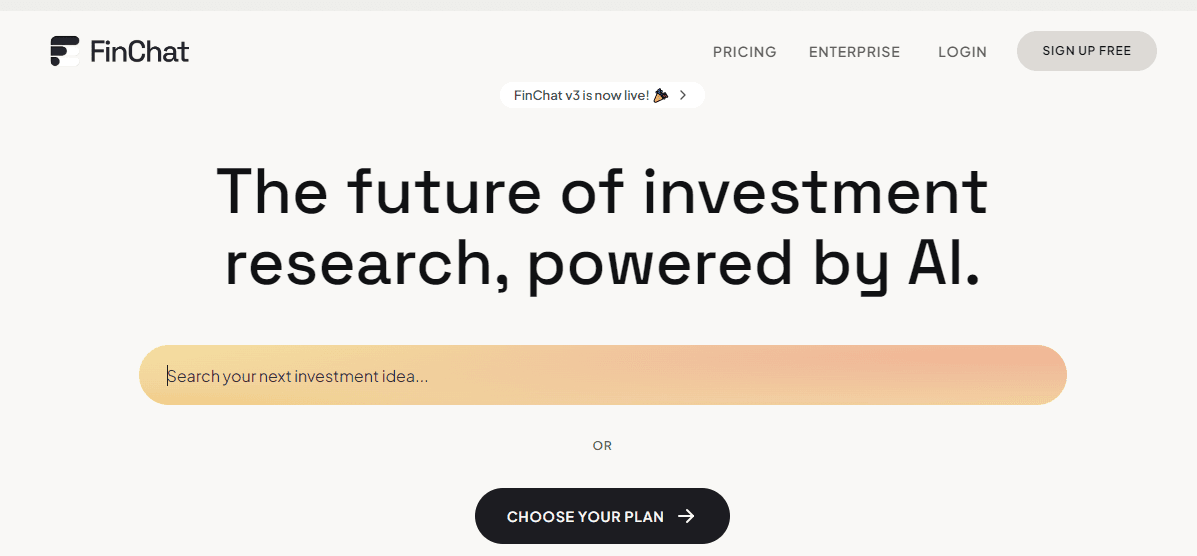
Task: Open the Pricing page
Action: pos(744,52)
